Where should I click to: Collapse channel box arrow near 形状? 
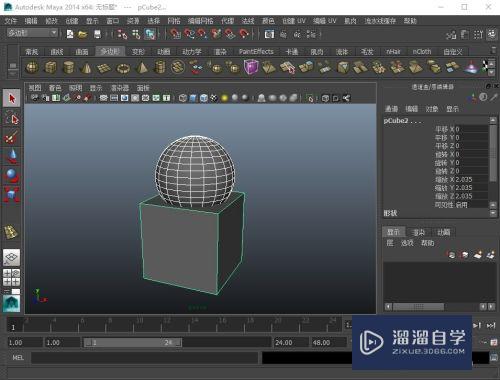[493, 213]
